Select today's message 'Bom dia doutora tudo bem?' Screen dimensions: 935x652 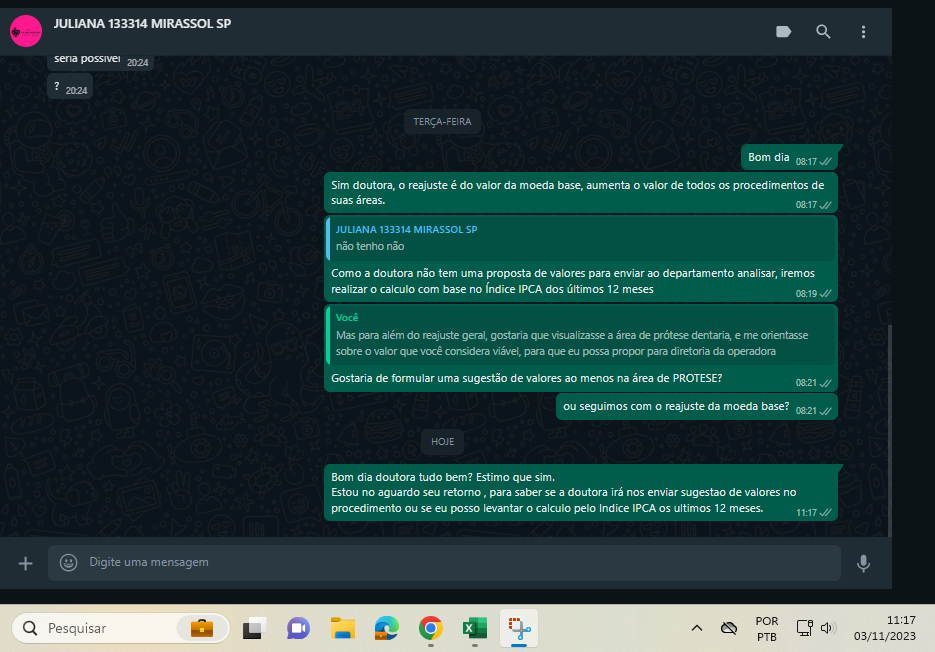[x=581, y=493]
